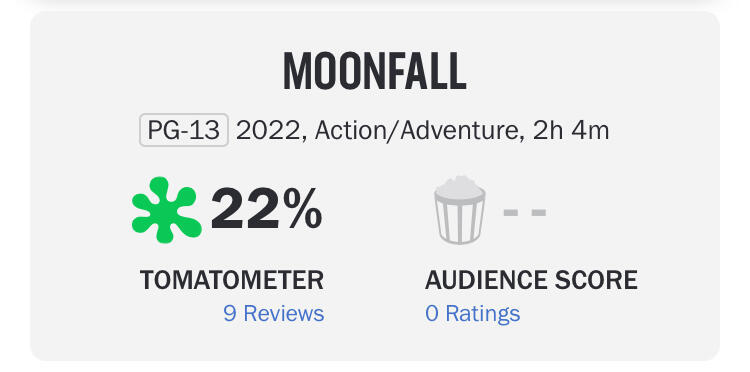Click the number 13 inside the rating badge
The width and height of the screenshot is (750, 372).
pos(205,130)
